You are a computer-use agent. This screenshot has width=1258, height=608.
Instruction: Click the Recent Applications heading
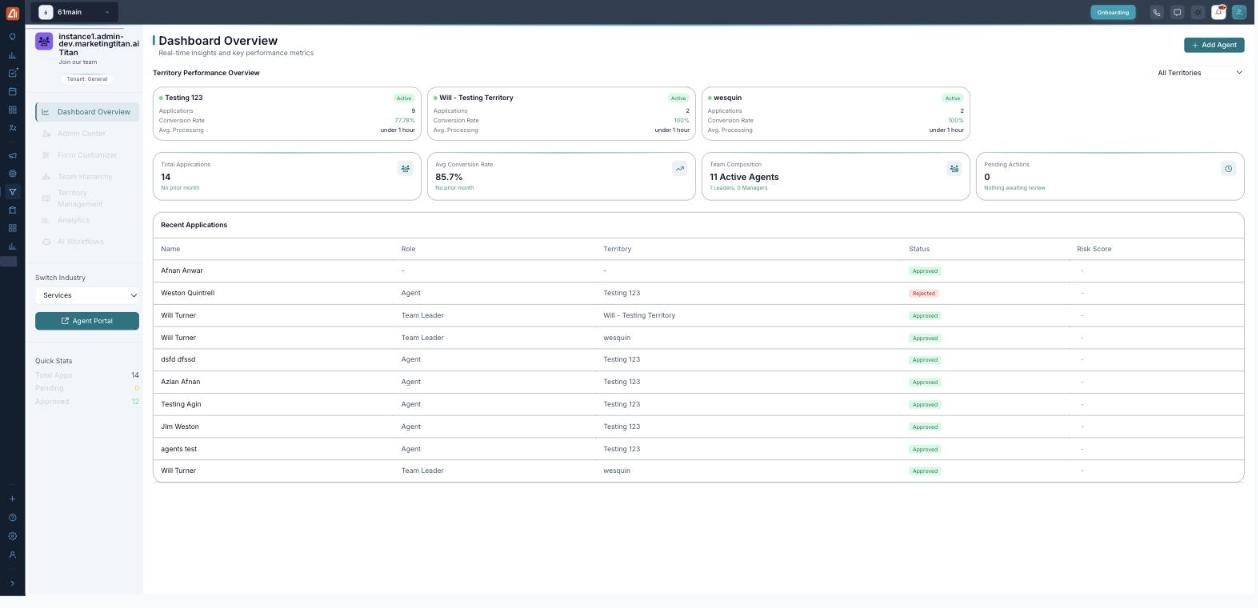point(194,225)
